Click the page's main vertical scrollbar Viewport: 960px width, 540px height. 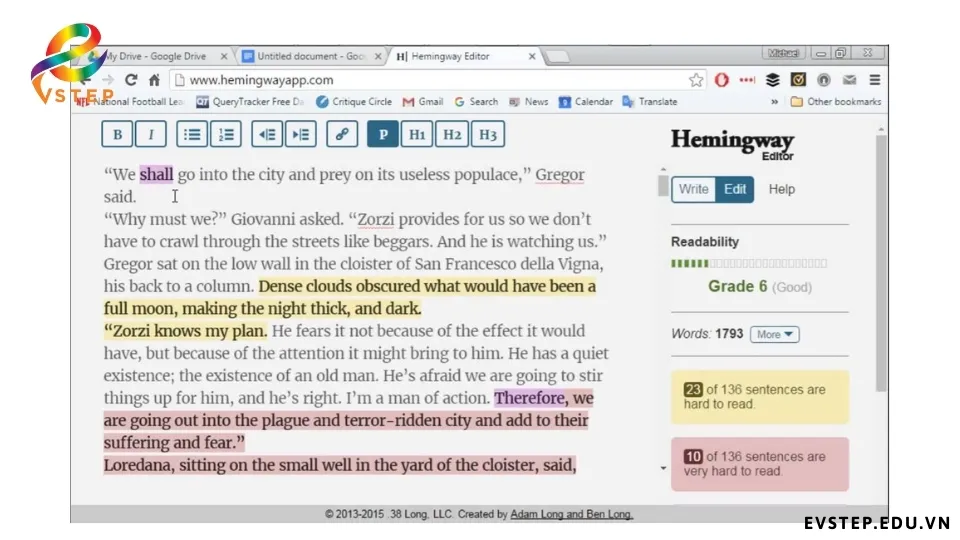tap(881, 263)
